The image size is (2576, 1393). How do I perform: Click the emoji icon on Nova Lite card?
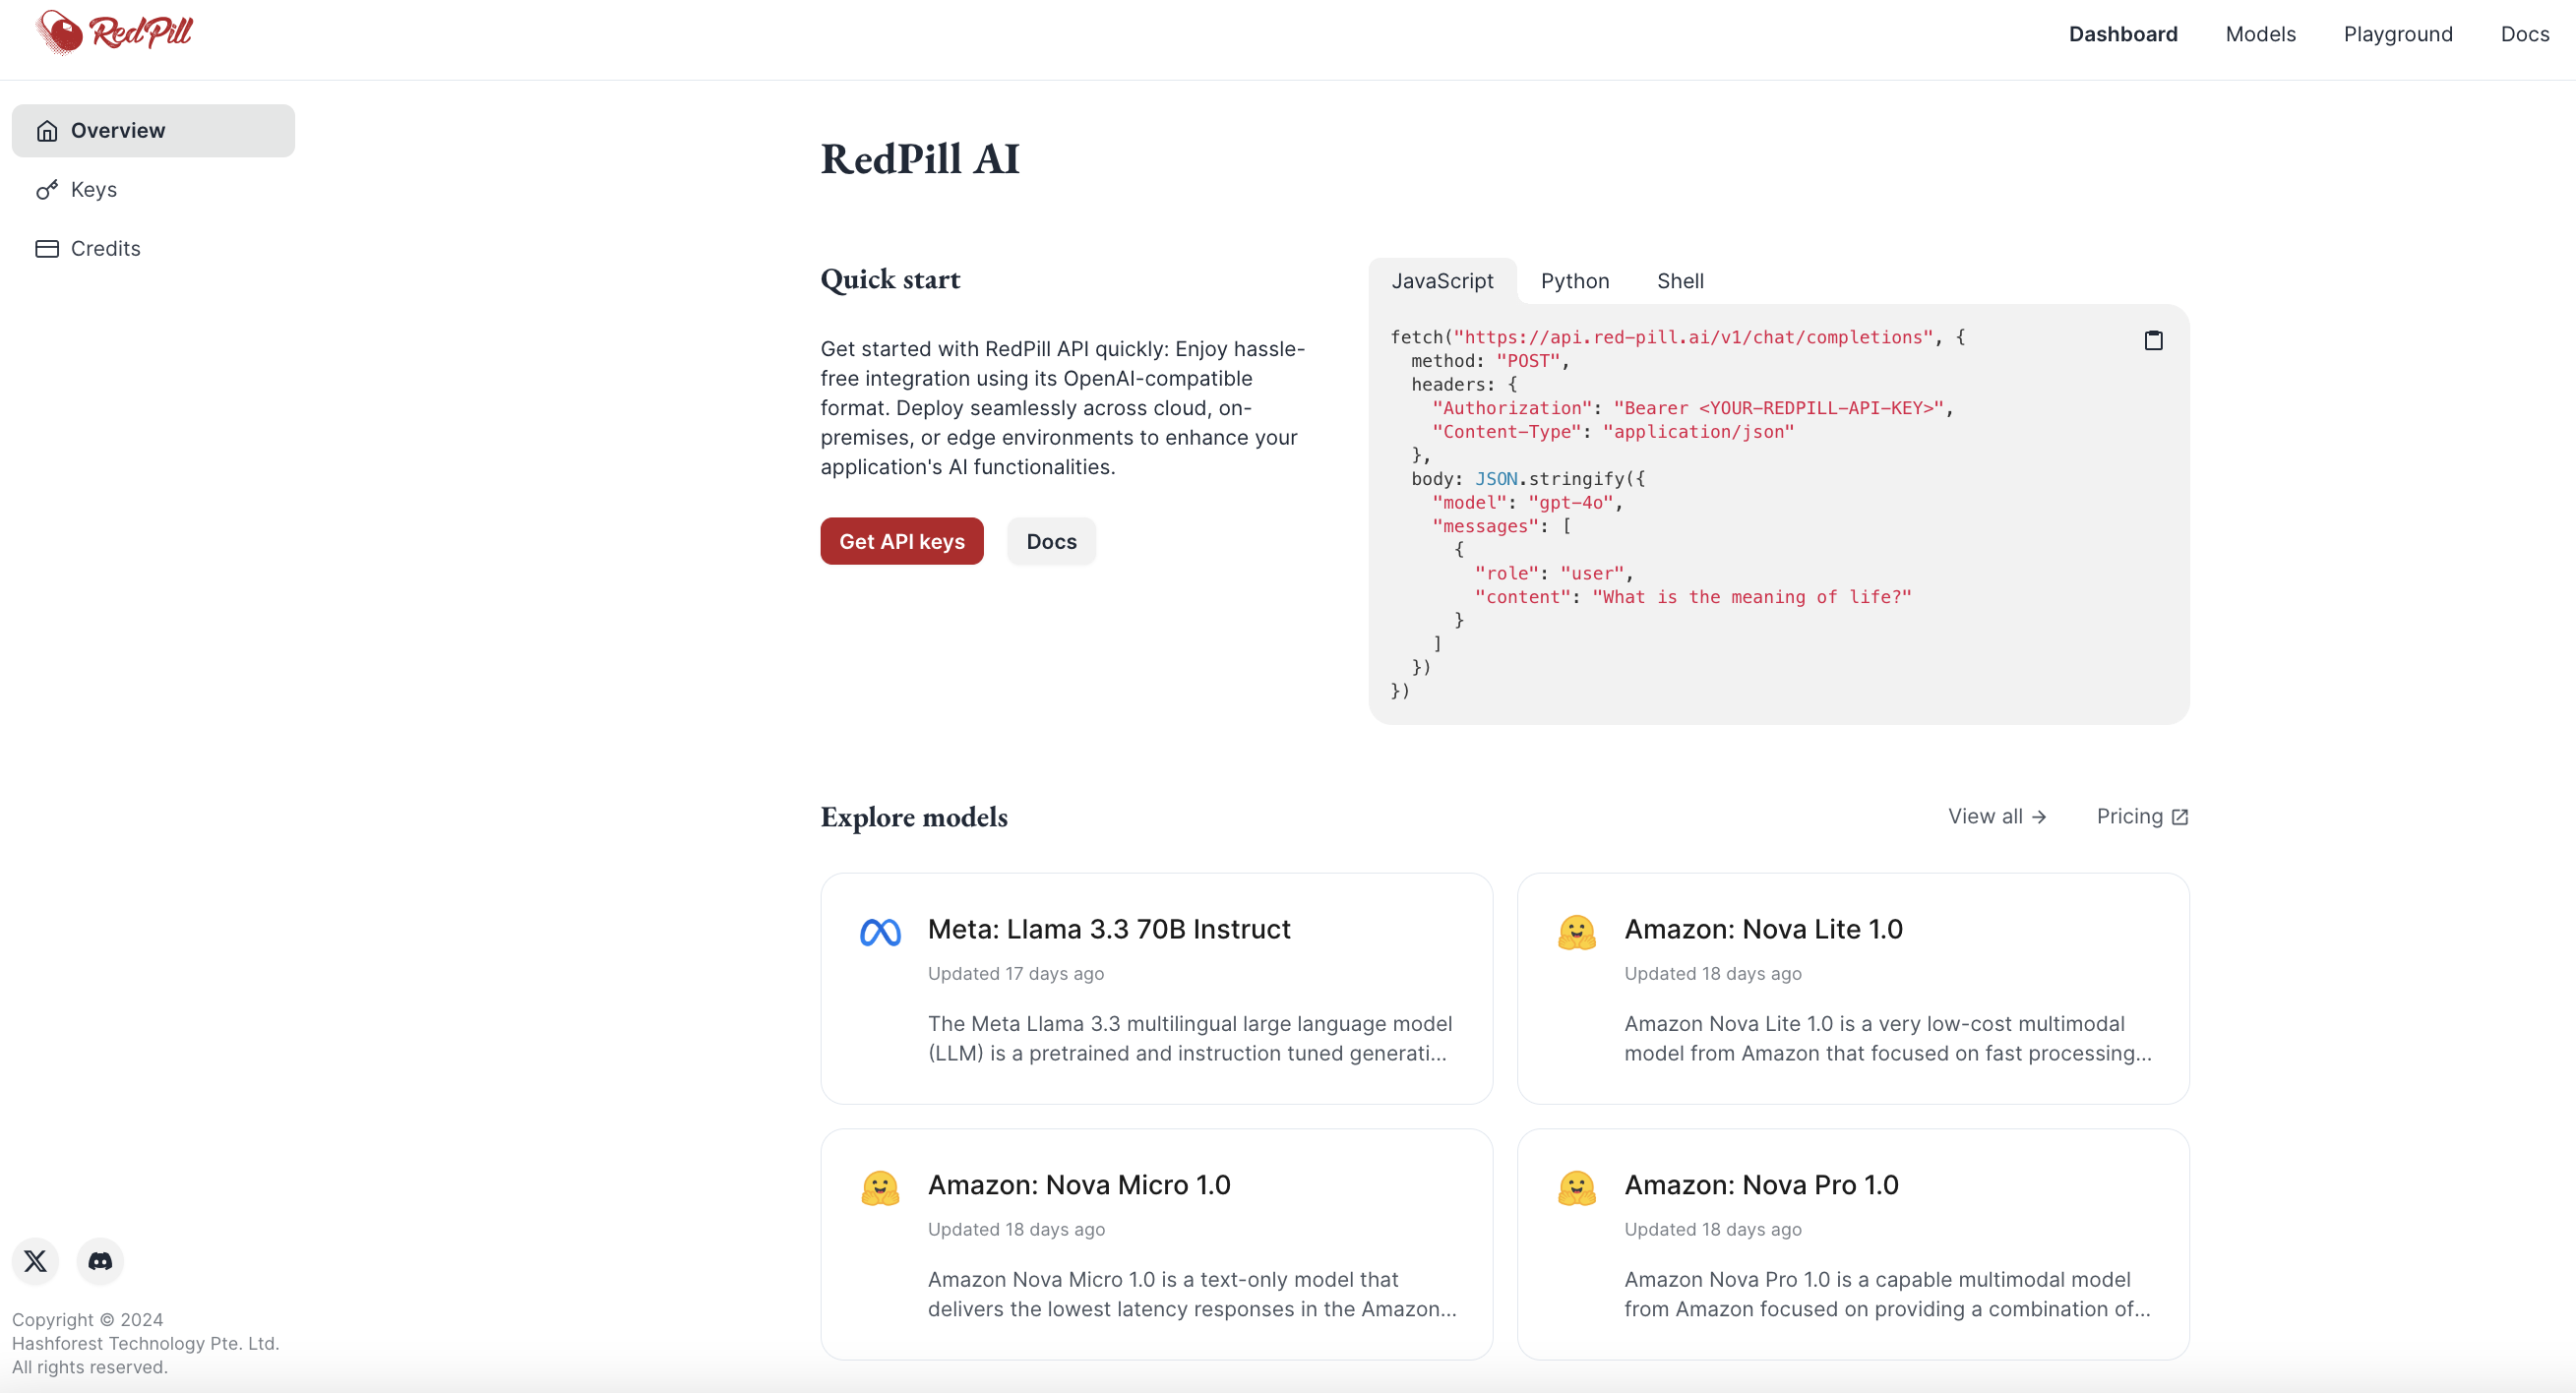pos(1576,932)
